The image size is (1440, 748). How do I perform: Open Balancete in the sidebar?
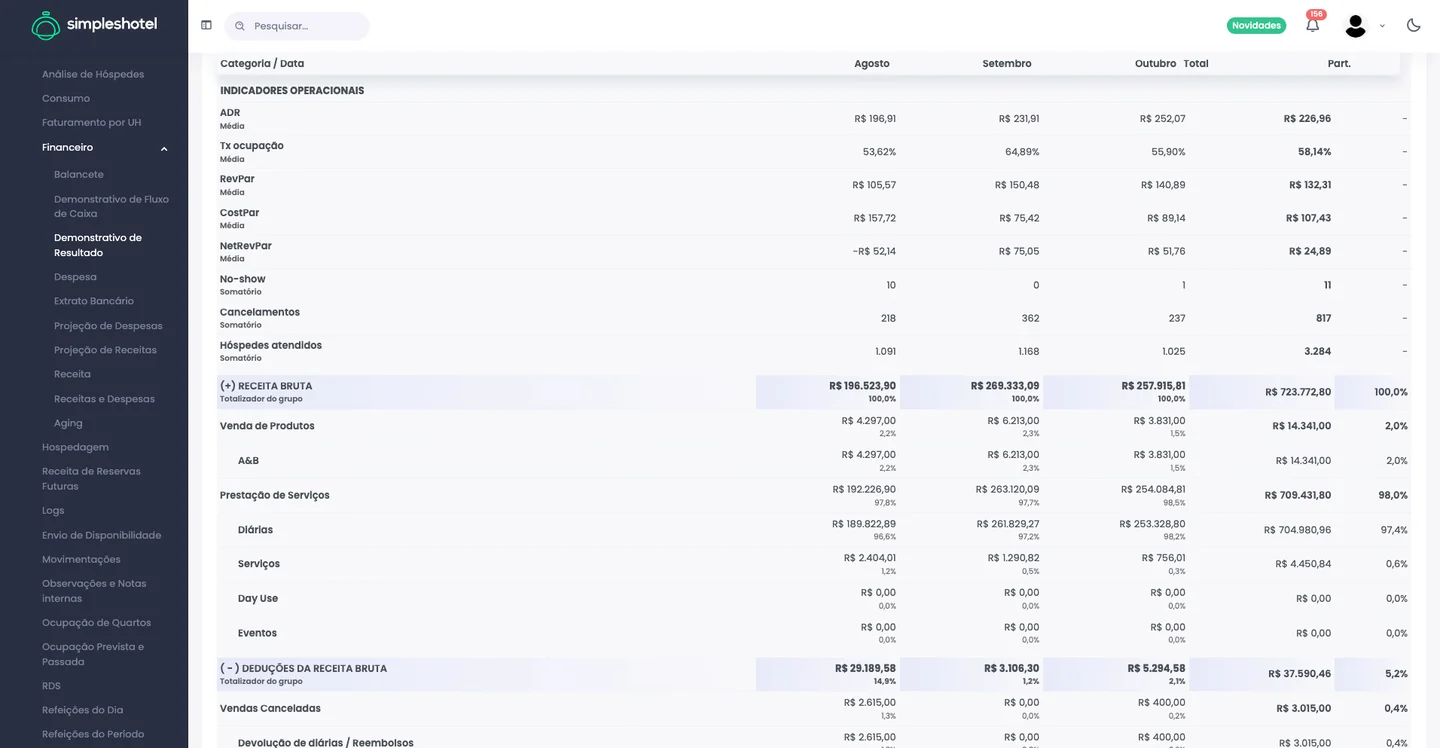79,174
